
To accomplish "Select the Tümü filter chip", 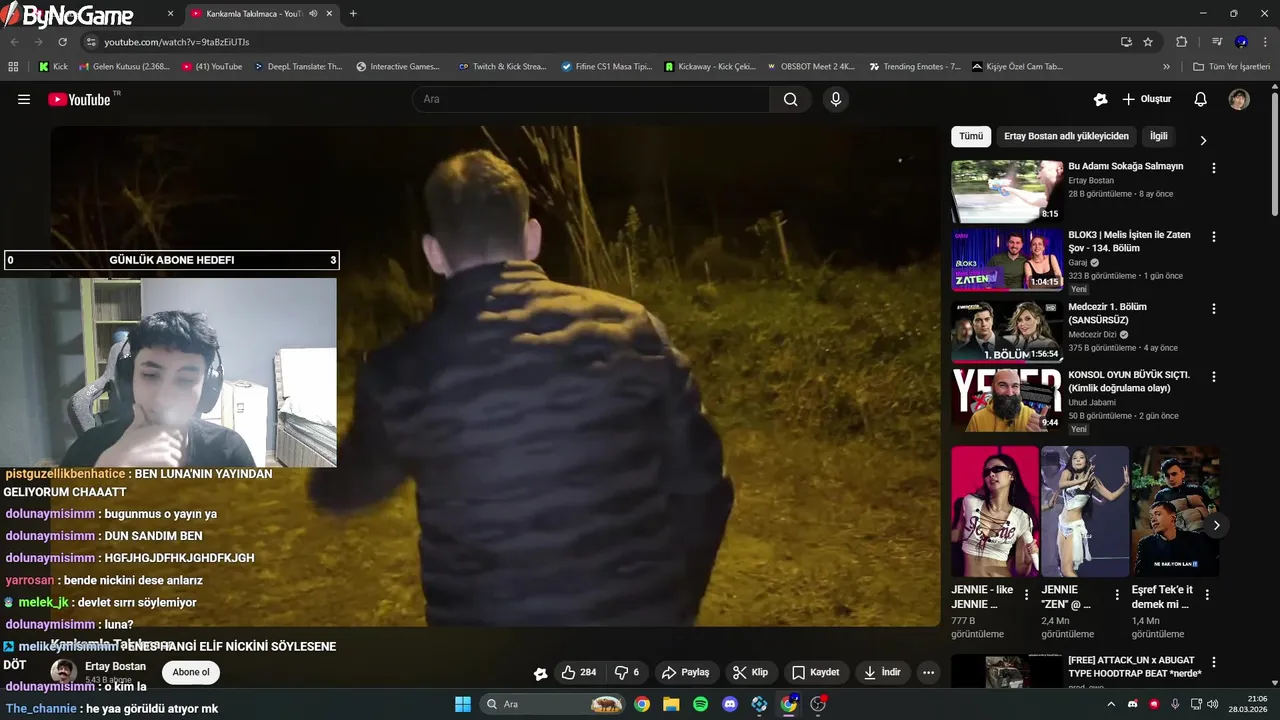I will (x=971, y=136).
